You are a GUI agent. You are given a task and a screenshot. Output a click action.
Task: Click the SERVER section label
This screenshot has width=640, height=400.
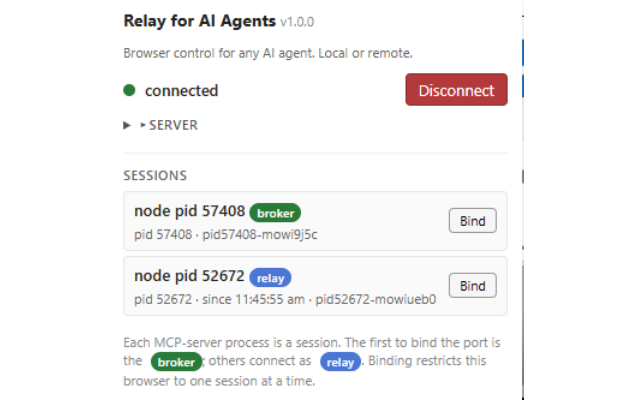(173, 125)
